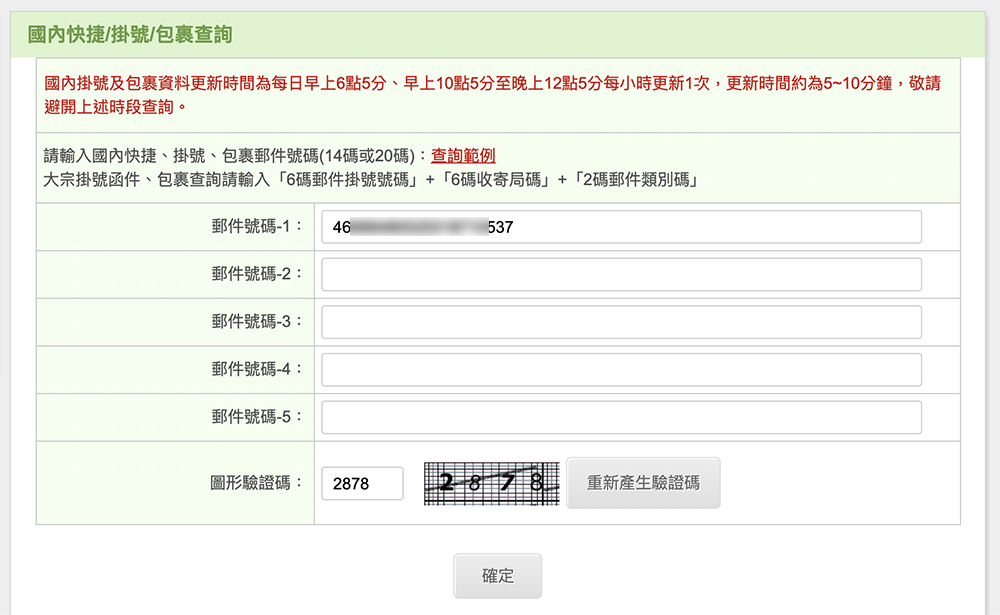This screenshot has height=615, width=1000.
Task: Click the 圖形驗證碼 input box
Action: point(362,484)
